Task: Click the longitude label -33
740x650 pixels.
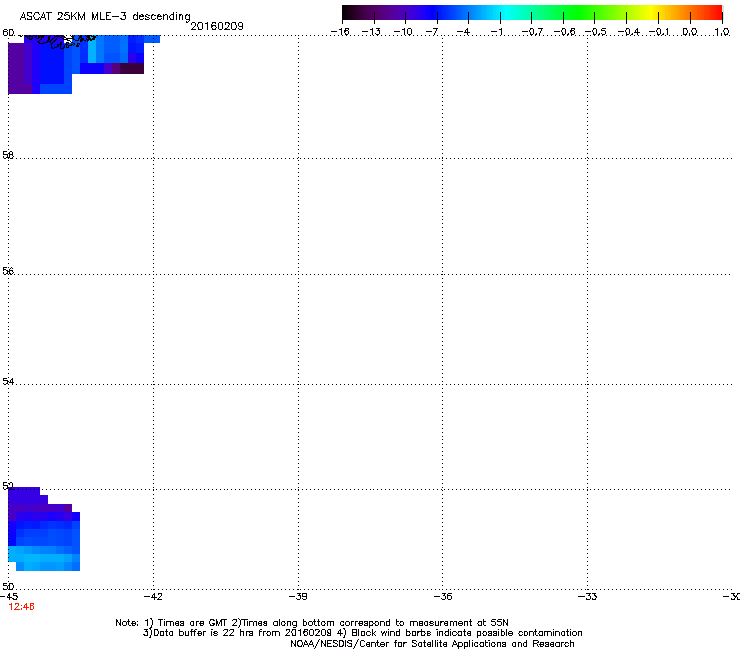Action: [x=587, y=597]
